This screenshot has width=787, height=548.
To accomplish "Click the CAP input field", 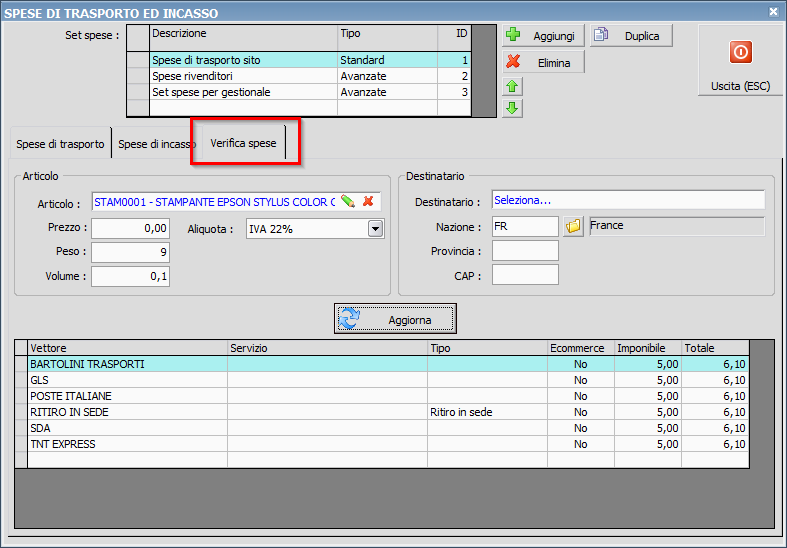I will tap(525, 275).
